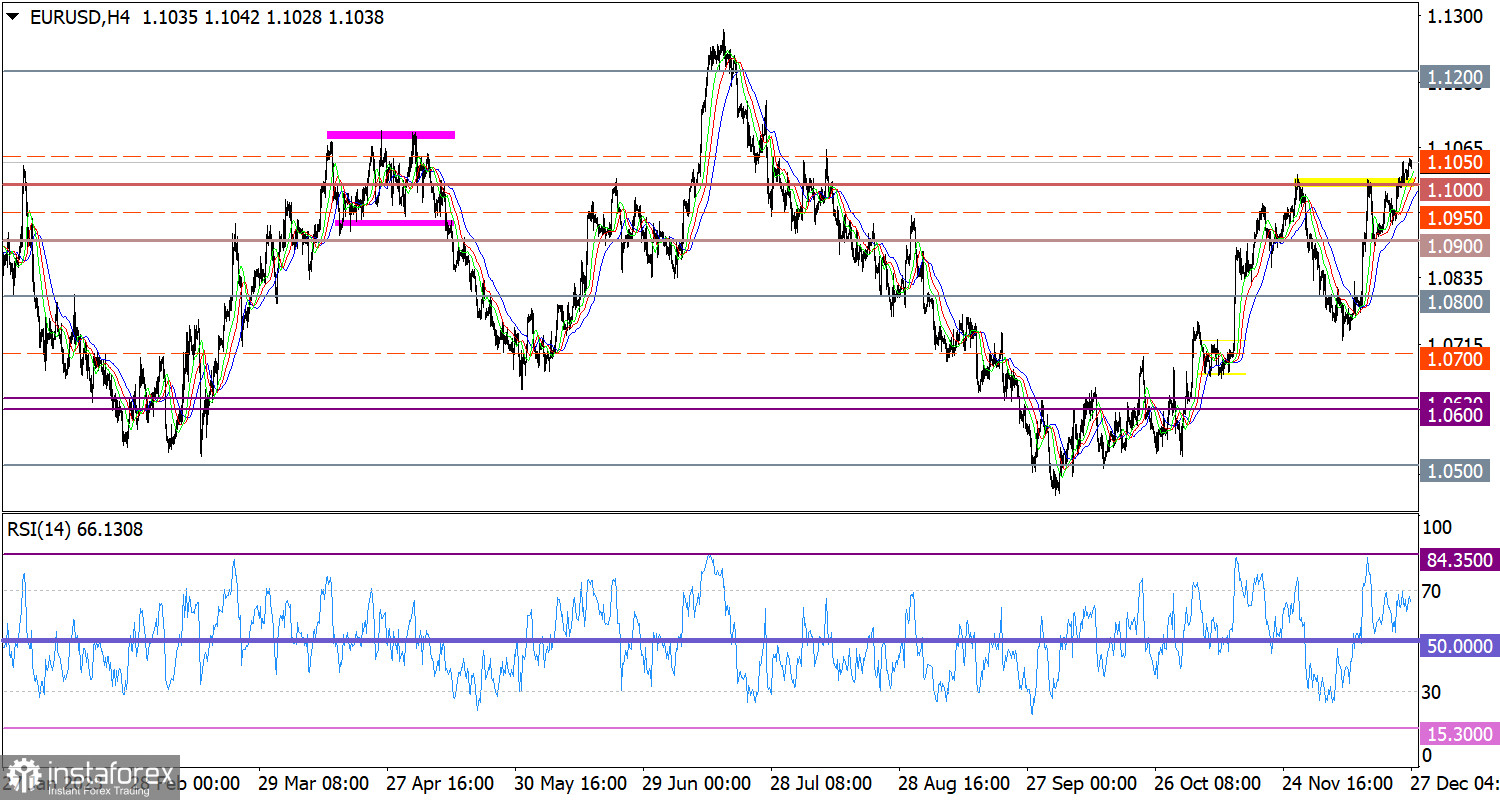The height and width of the screenshot is (800, 1500).
Task: Click the RSI scale value 30
Action: tap(1432, 692)
